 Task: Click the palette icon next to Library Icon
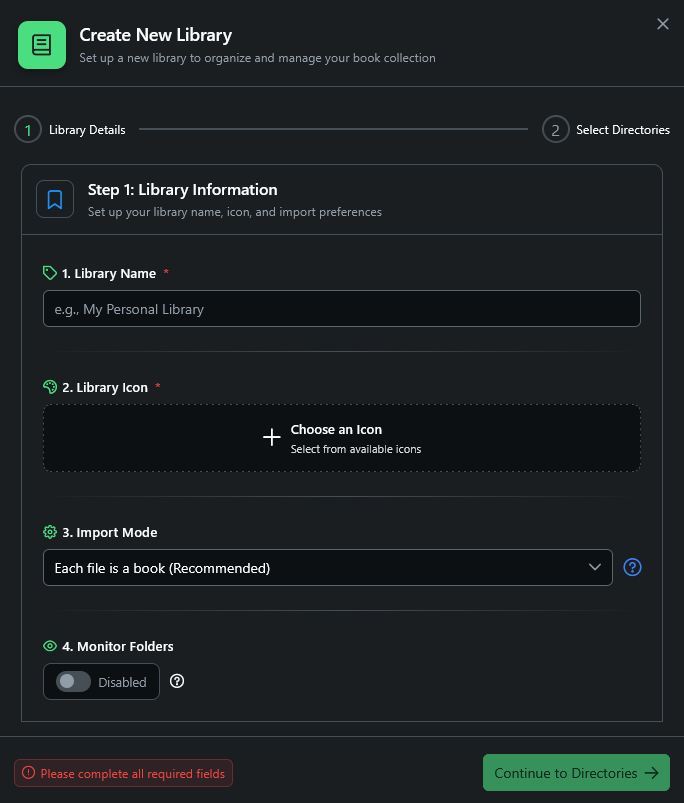click(50, 387)
